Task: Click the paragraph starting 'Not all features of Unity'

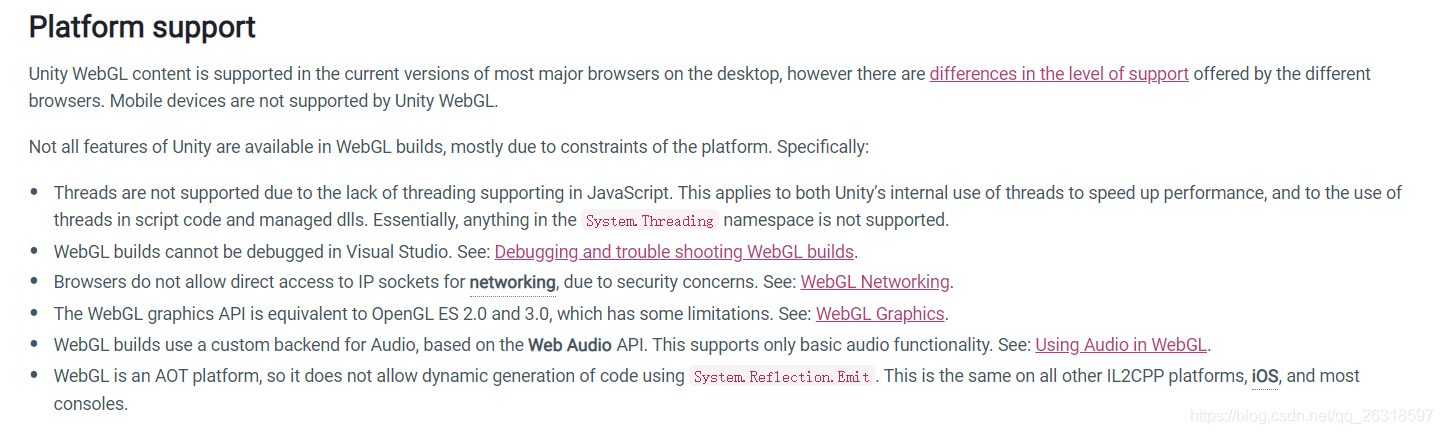Action: coord(449,147)
